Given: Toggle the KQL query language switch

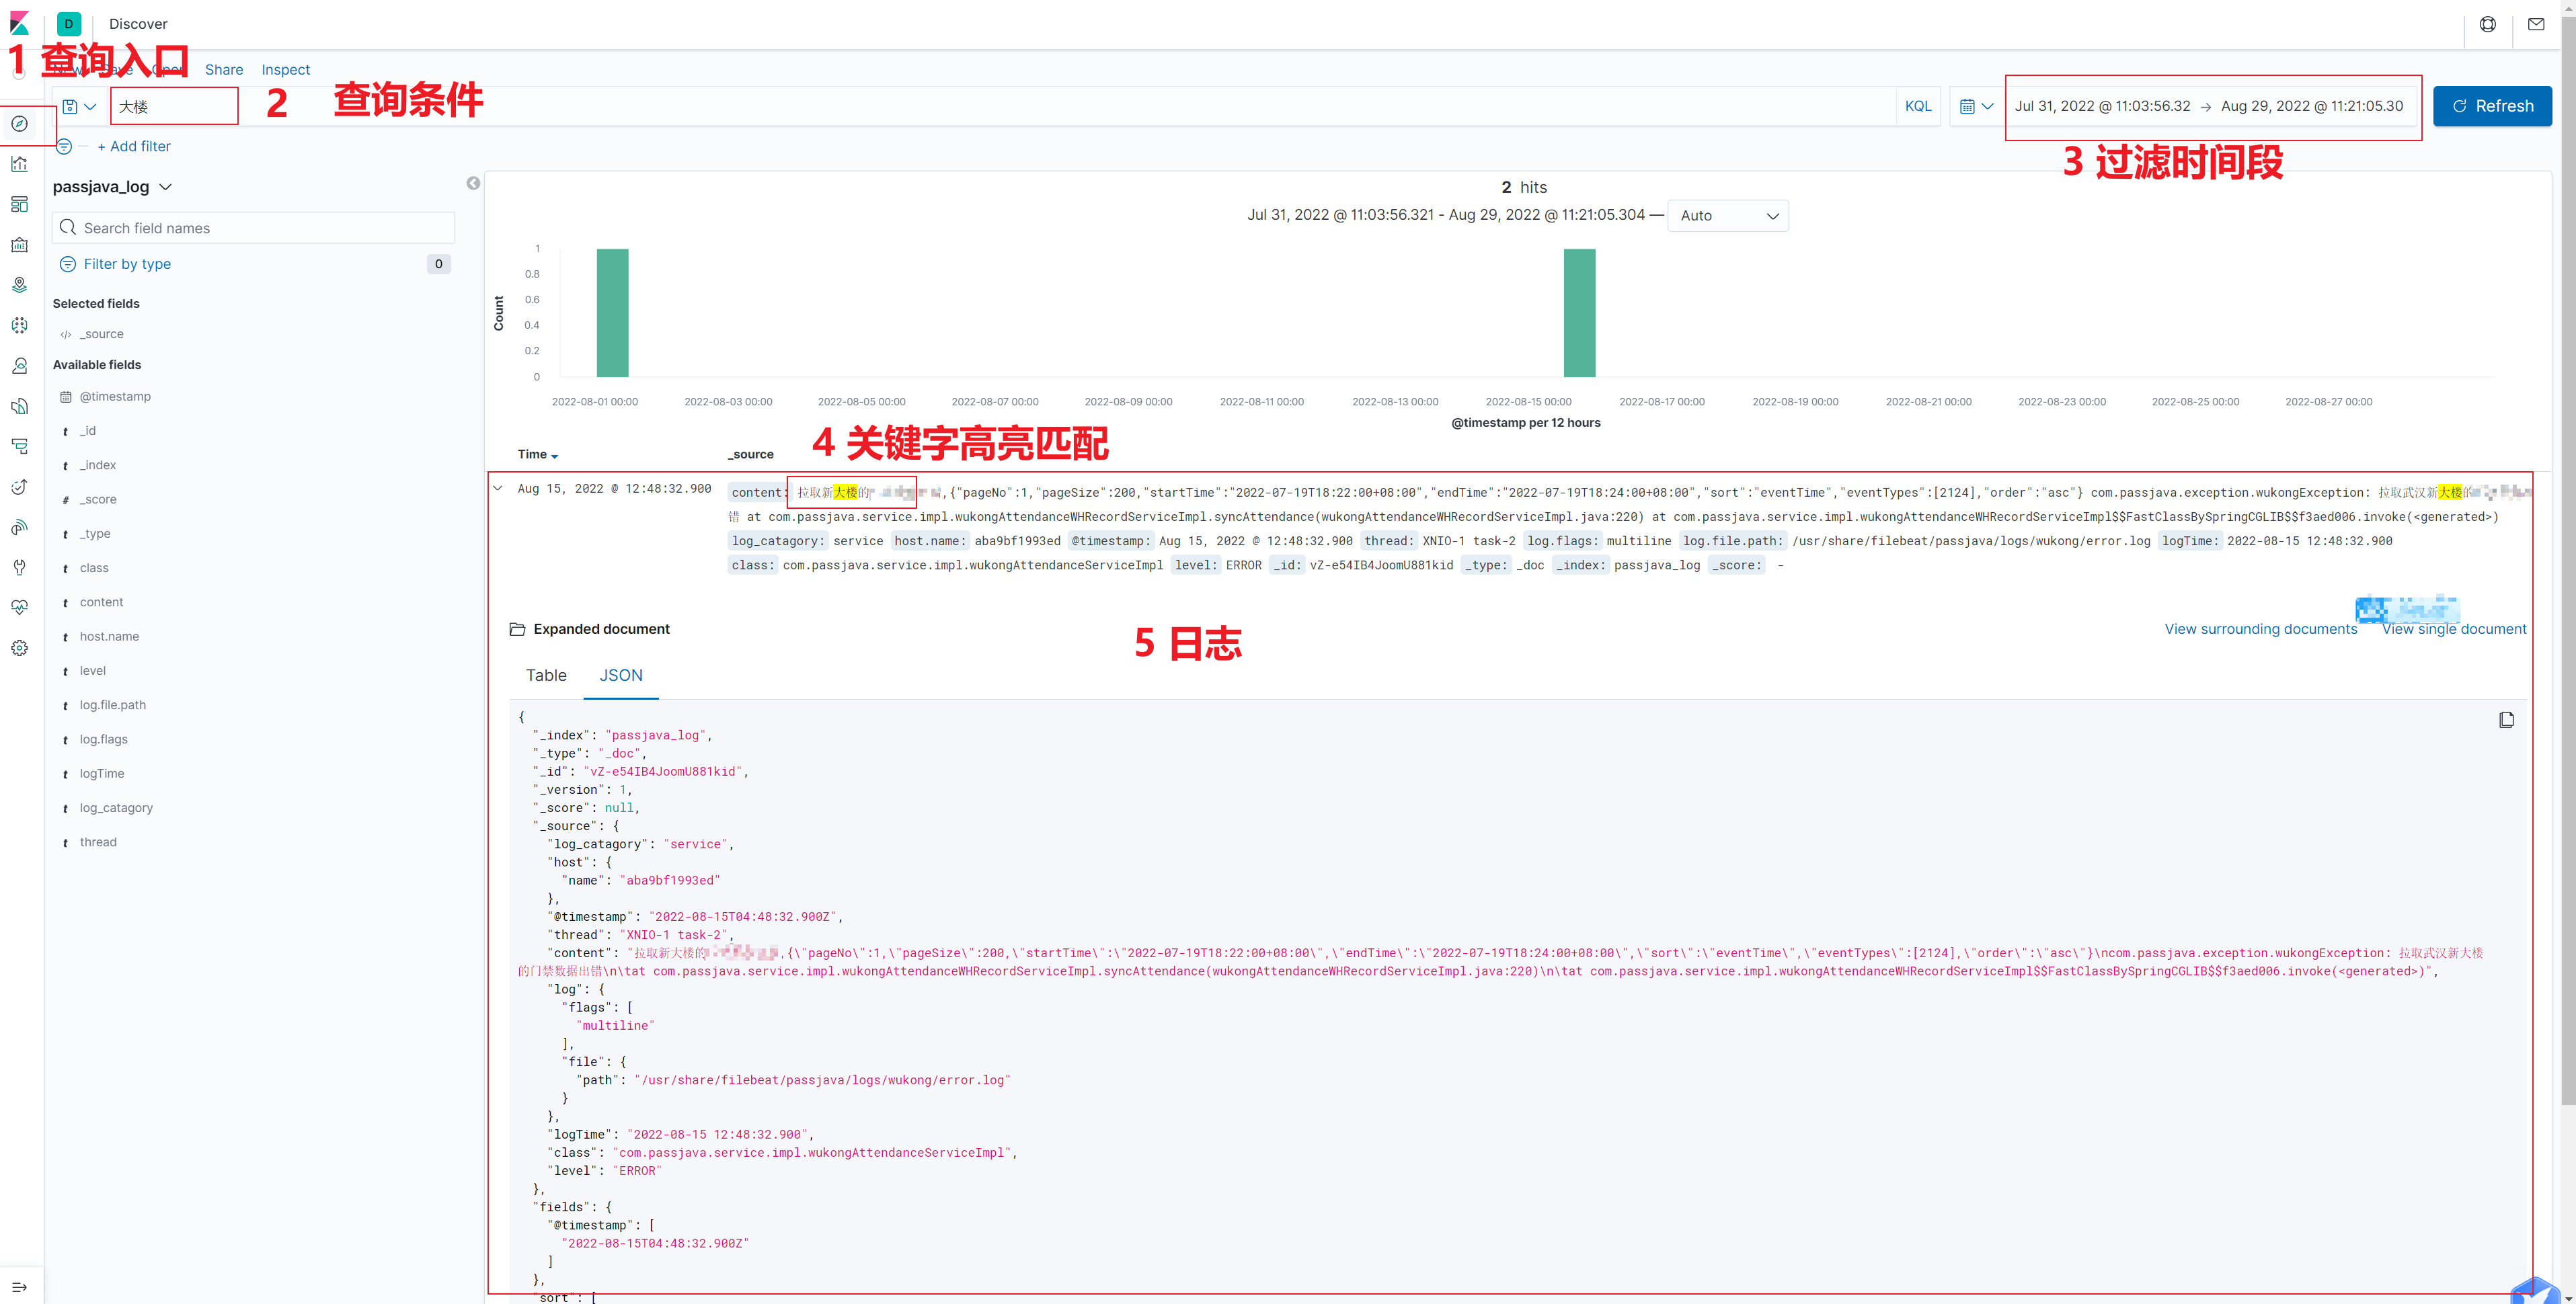Looking at the screenshot, I should [x=1918, y=106].
